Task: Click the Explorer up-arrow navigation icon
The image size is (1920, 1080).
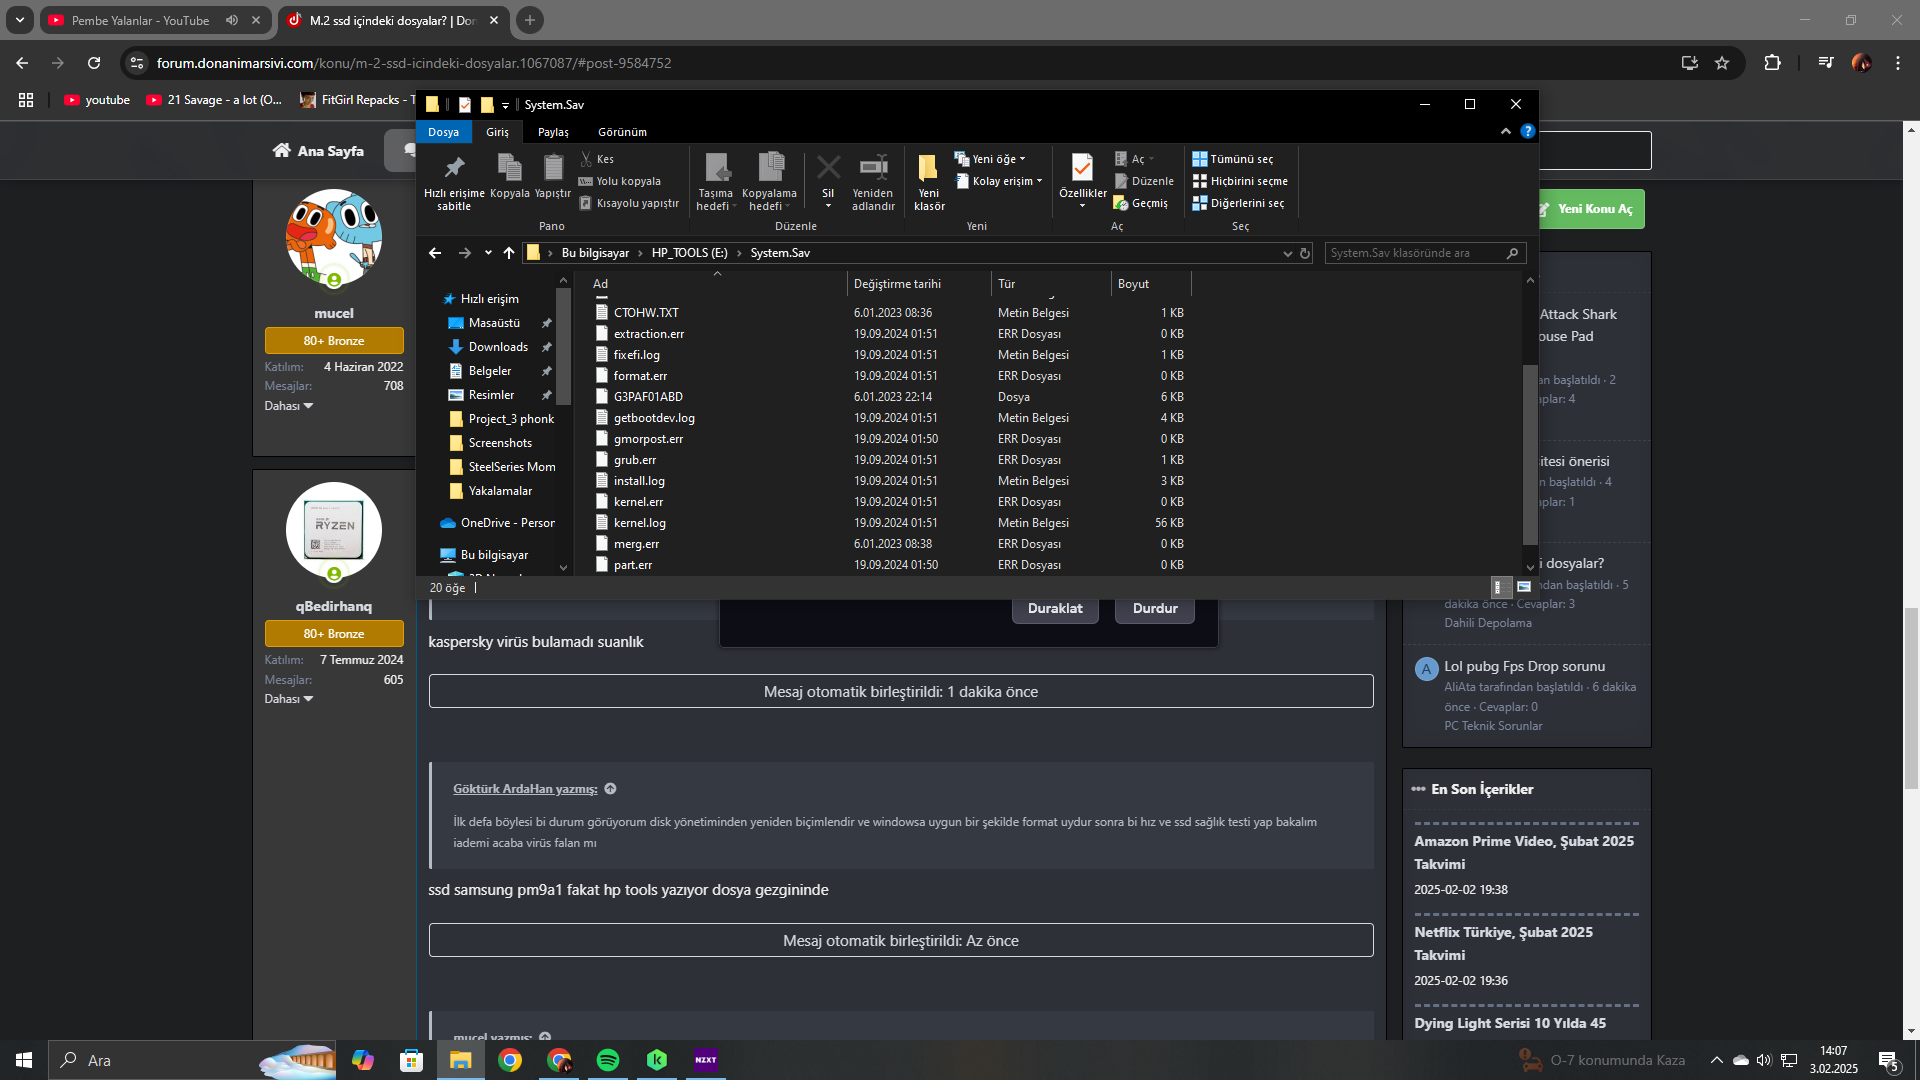Action: pyautogui.click(x=509, y=253)
